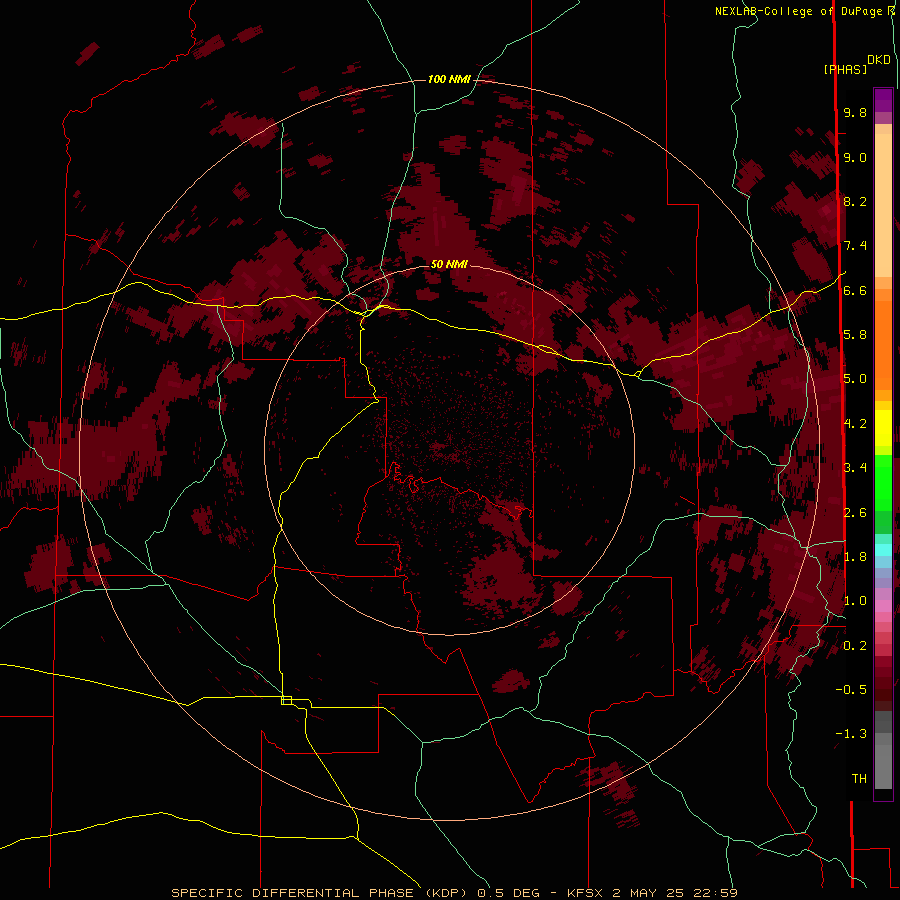The width and height of the screenshot is (900, 900).
Task: Click the [PHAS] label above the color scale
Action: pyautogui.click(x=845, y=69)
